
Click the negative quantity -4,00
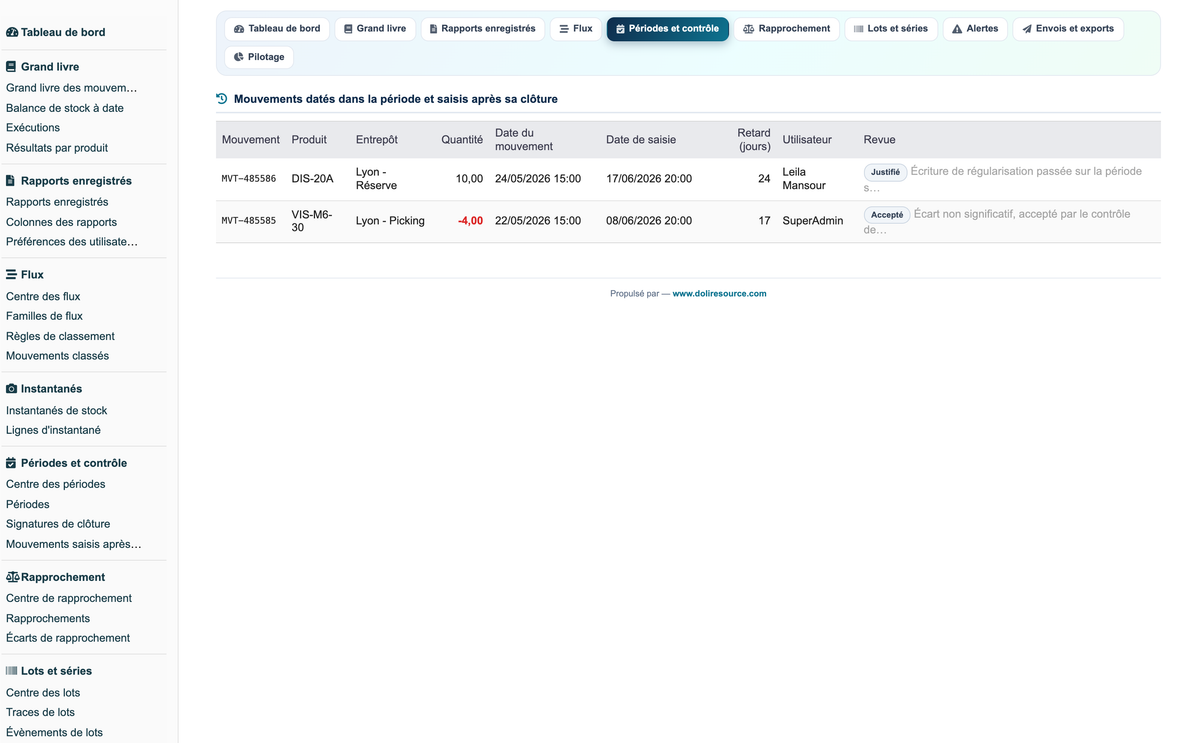point(470,221)
